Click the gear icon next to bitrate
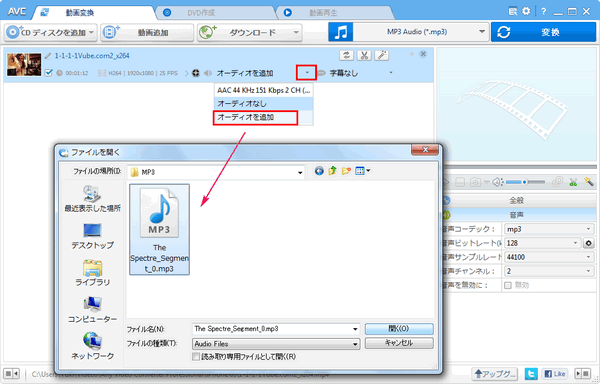The image size is (600, 384). tap(589, 243)
